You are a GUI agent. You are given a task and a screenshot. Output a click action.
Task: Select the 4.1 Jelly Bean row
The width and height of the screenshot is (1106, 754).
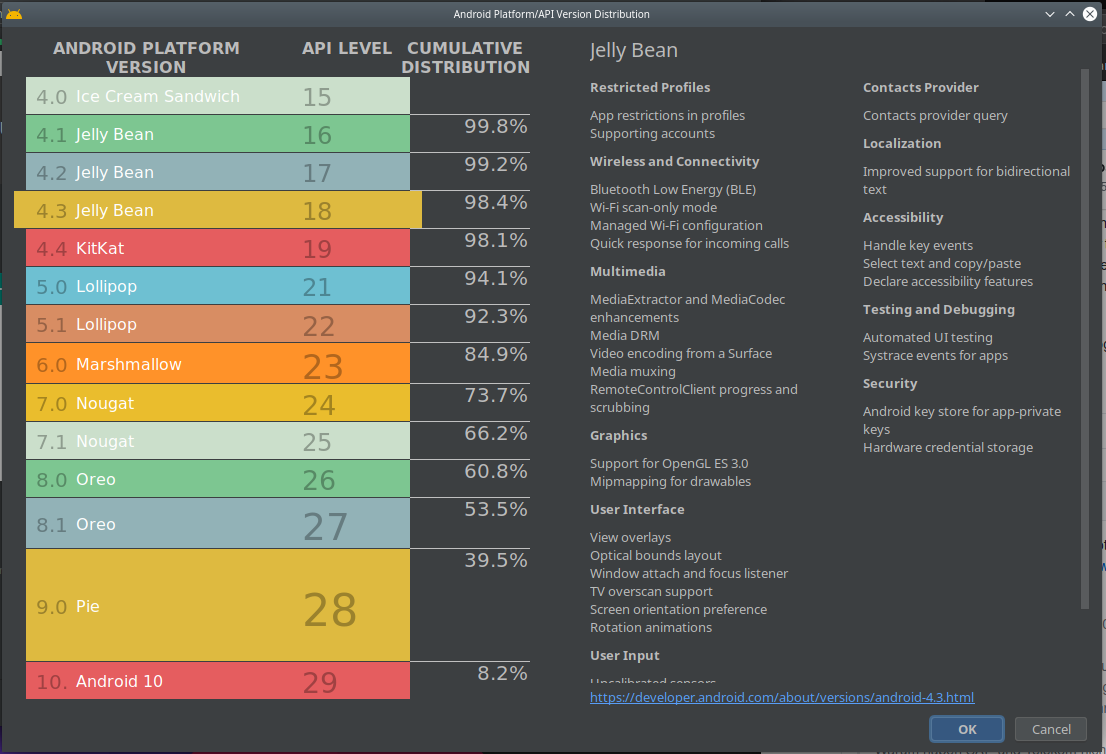point(218,134)
